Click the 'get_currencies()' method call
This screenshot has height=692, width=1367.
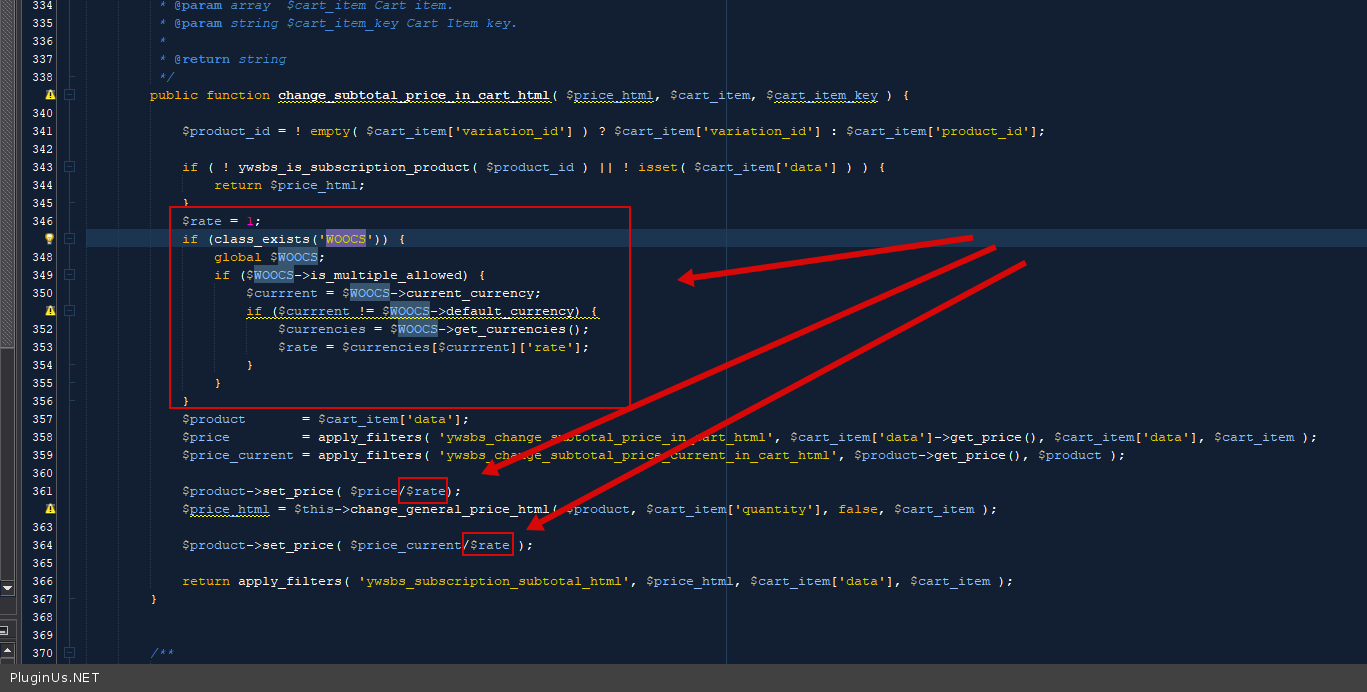coord(518,329)
